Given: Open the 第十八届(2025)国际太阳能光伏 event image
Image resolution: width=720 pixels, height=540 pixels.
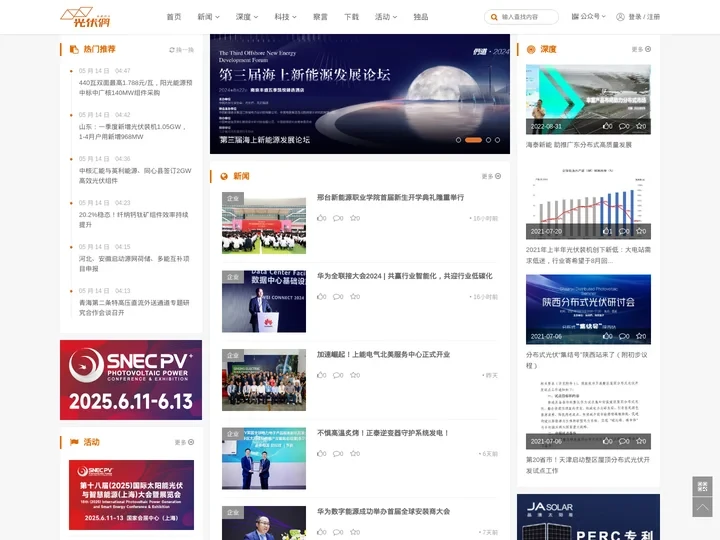Looking at the screenshot, I should [x=131, y=495].
